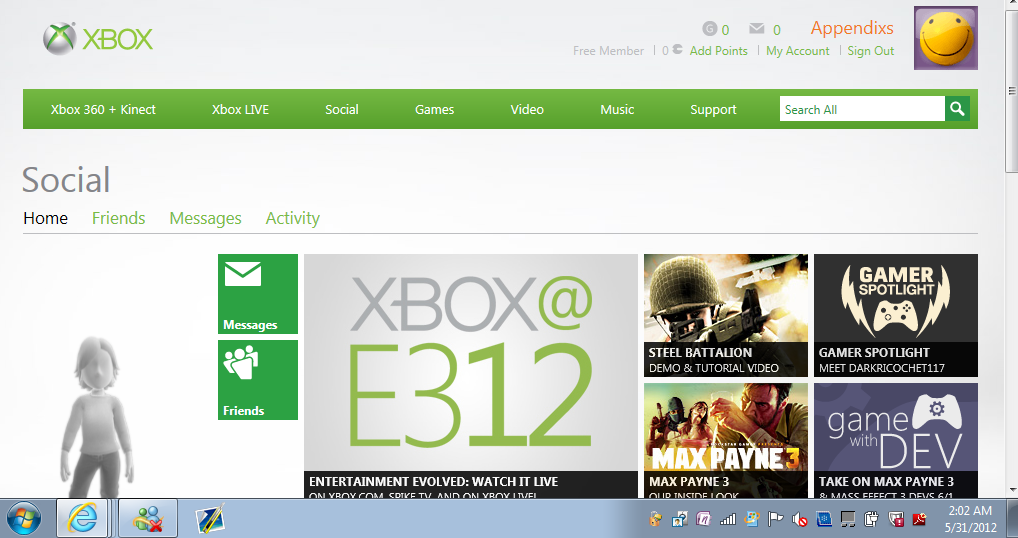Open the Action Center flag icon

[776, 519]
